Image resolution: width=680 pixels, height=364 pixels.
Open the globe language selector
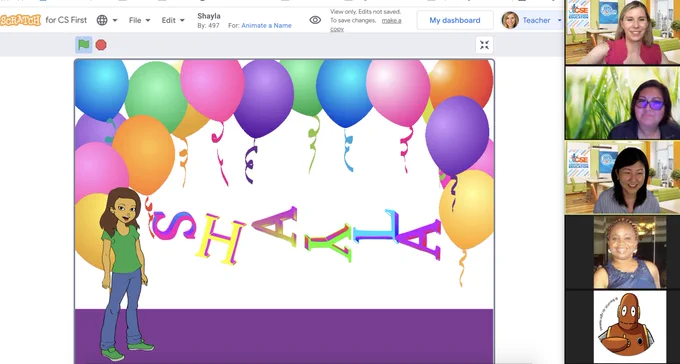(x=102, y=20)
